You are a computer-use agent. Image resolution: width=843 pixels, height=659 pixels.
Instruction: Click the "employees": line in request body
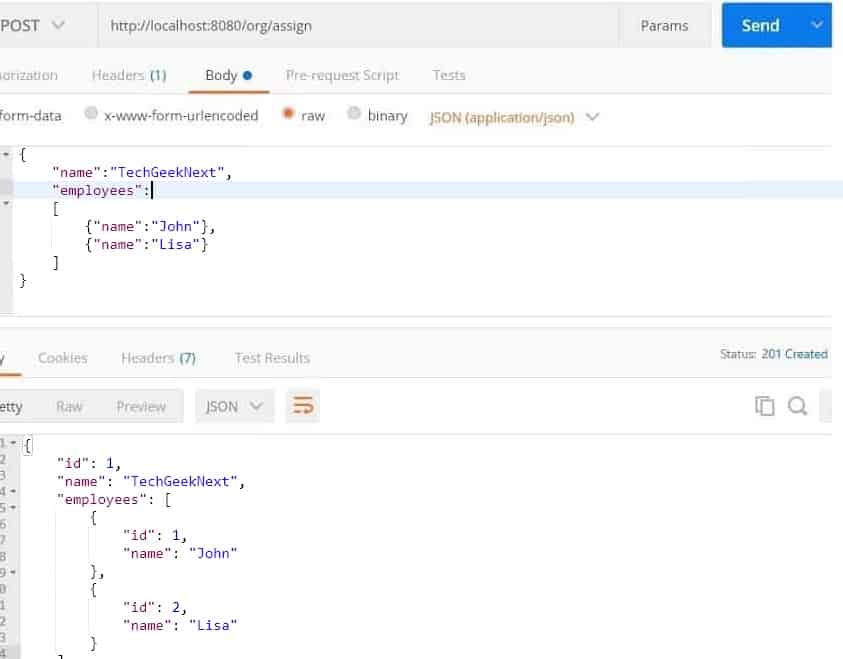pos(102,190)
